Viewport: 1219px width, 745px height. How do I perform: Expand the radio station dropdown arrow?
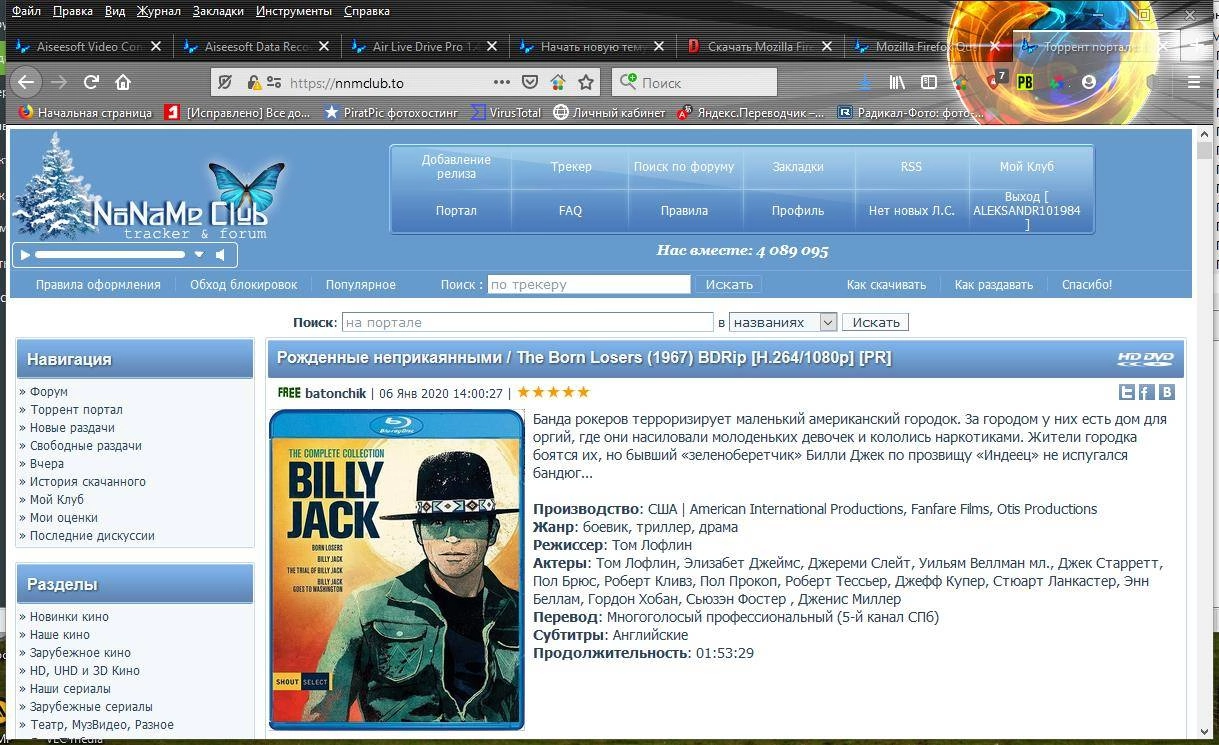coord(199,255)
